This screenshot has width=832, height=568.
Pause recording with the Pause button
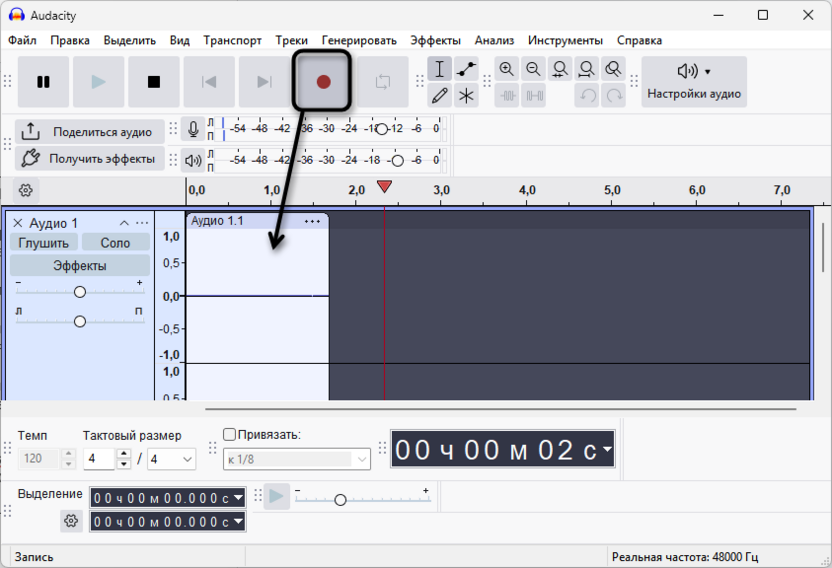click(43, 82)
